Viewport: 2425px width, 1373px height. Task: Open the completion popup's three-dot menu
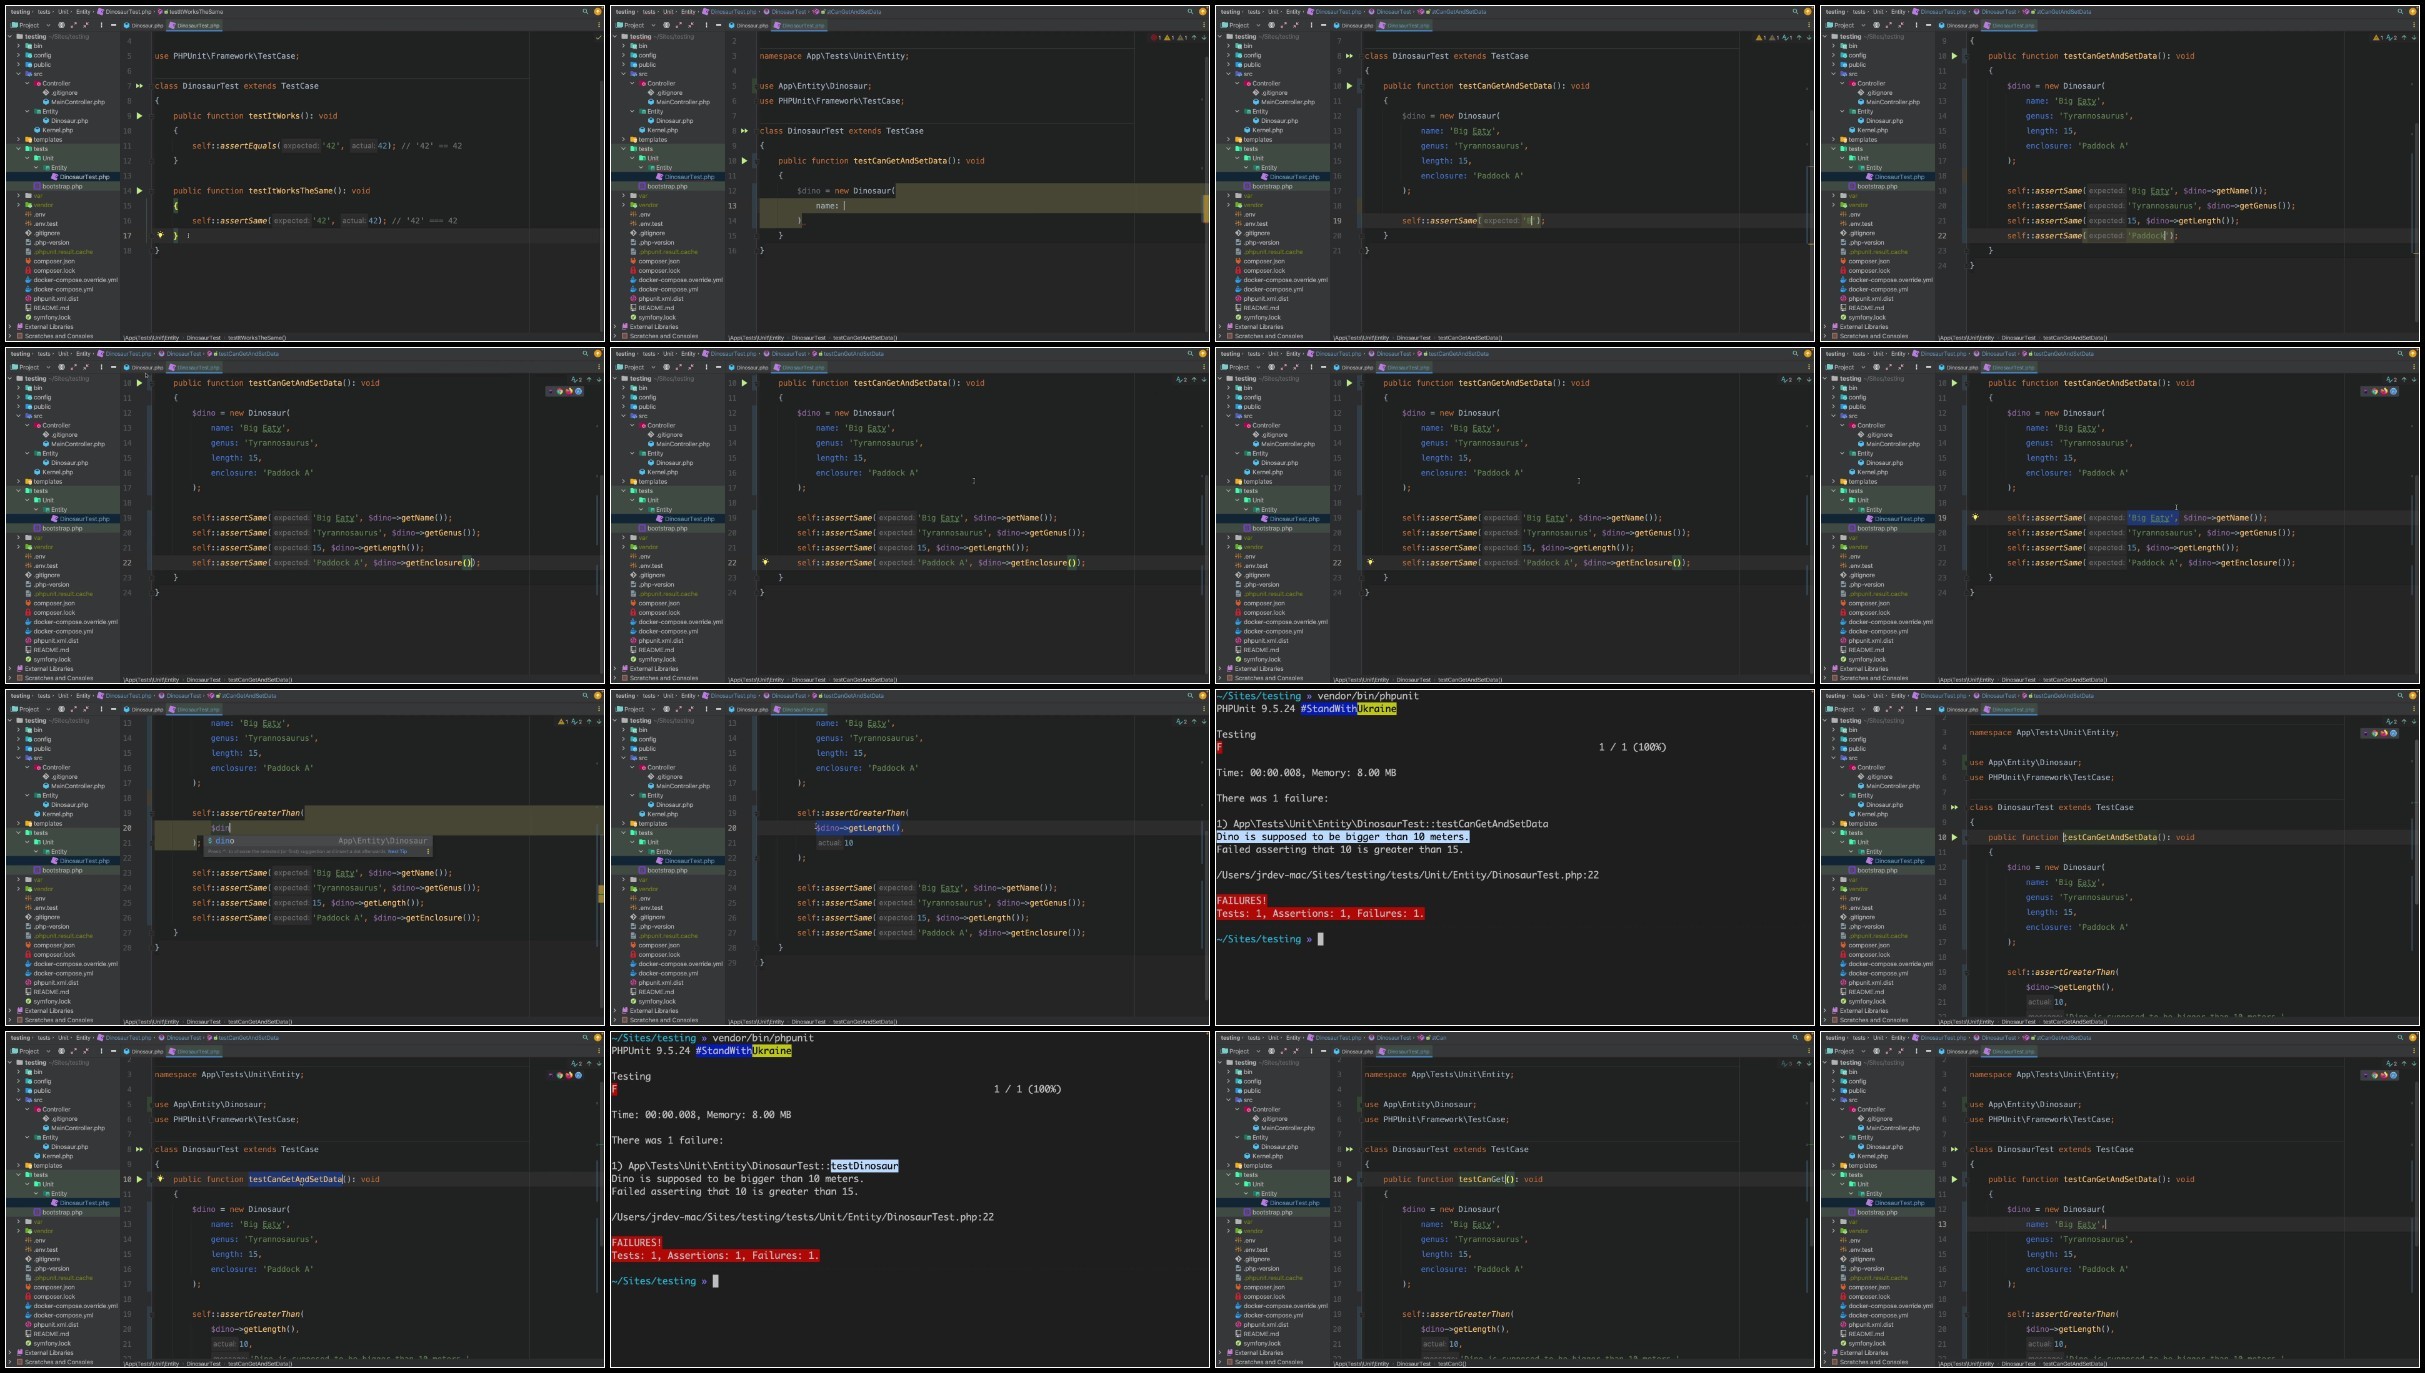pyautogui.click(x=428, y=851)
